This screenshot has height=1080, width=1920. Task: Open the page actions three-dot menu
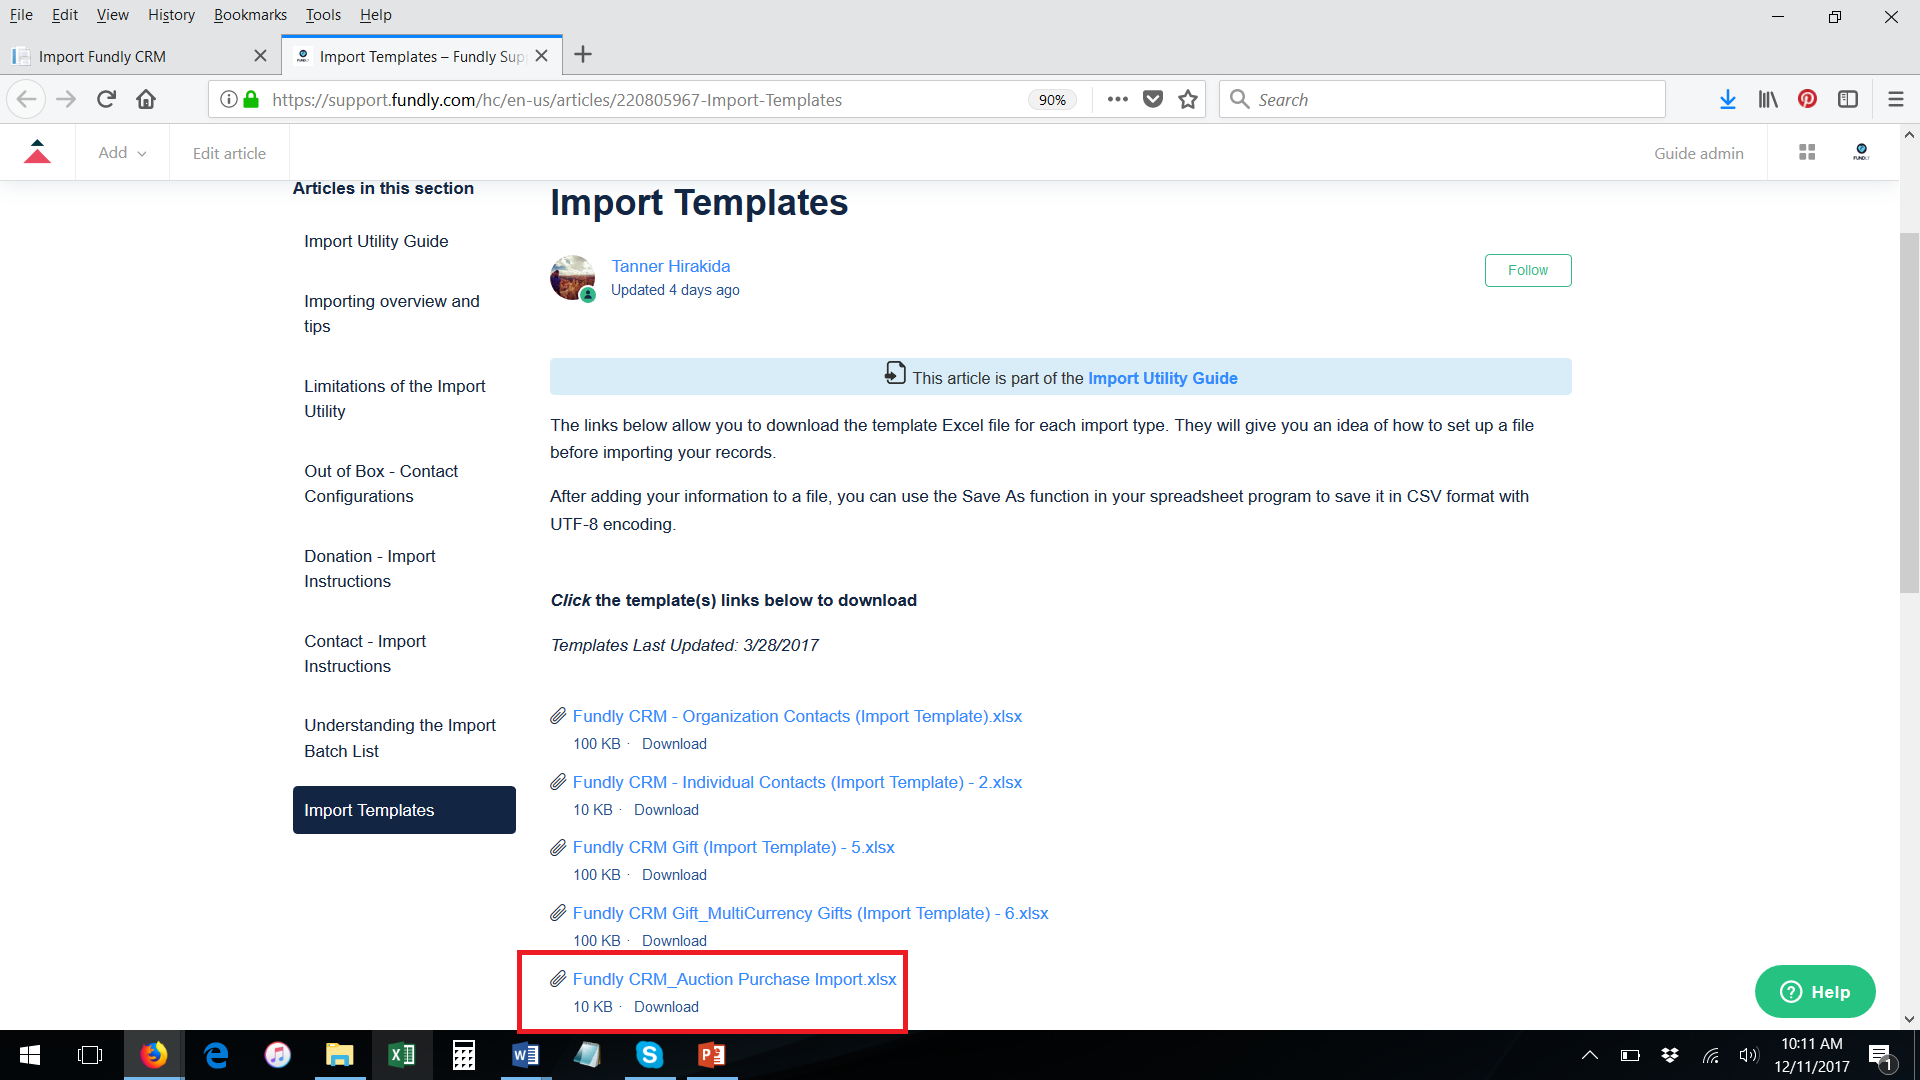1118,99
